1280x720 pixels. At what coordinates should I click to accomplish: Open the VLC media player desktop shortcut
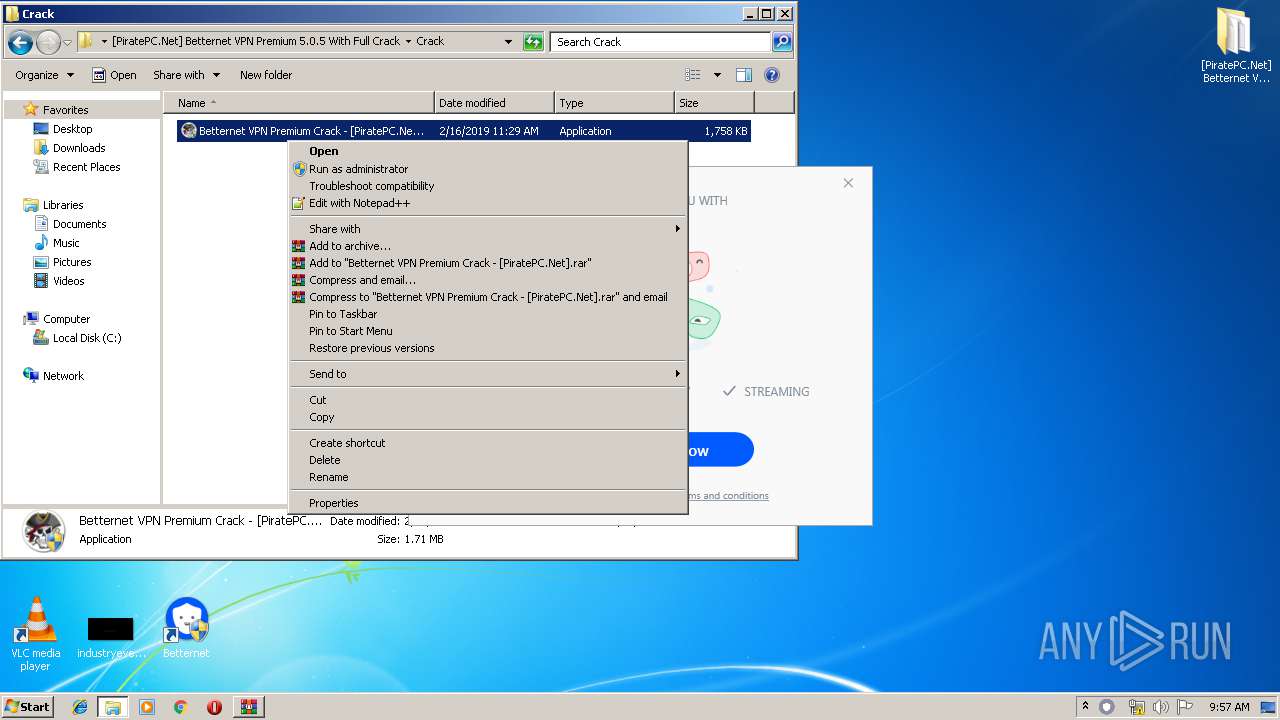pyautogui.click(x=35, y=634)
